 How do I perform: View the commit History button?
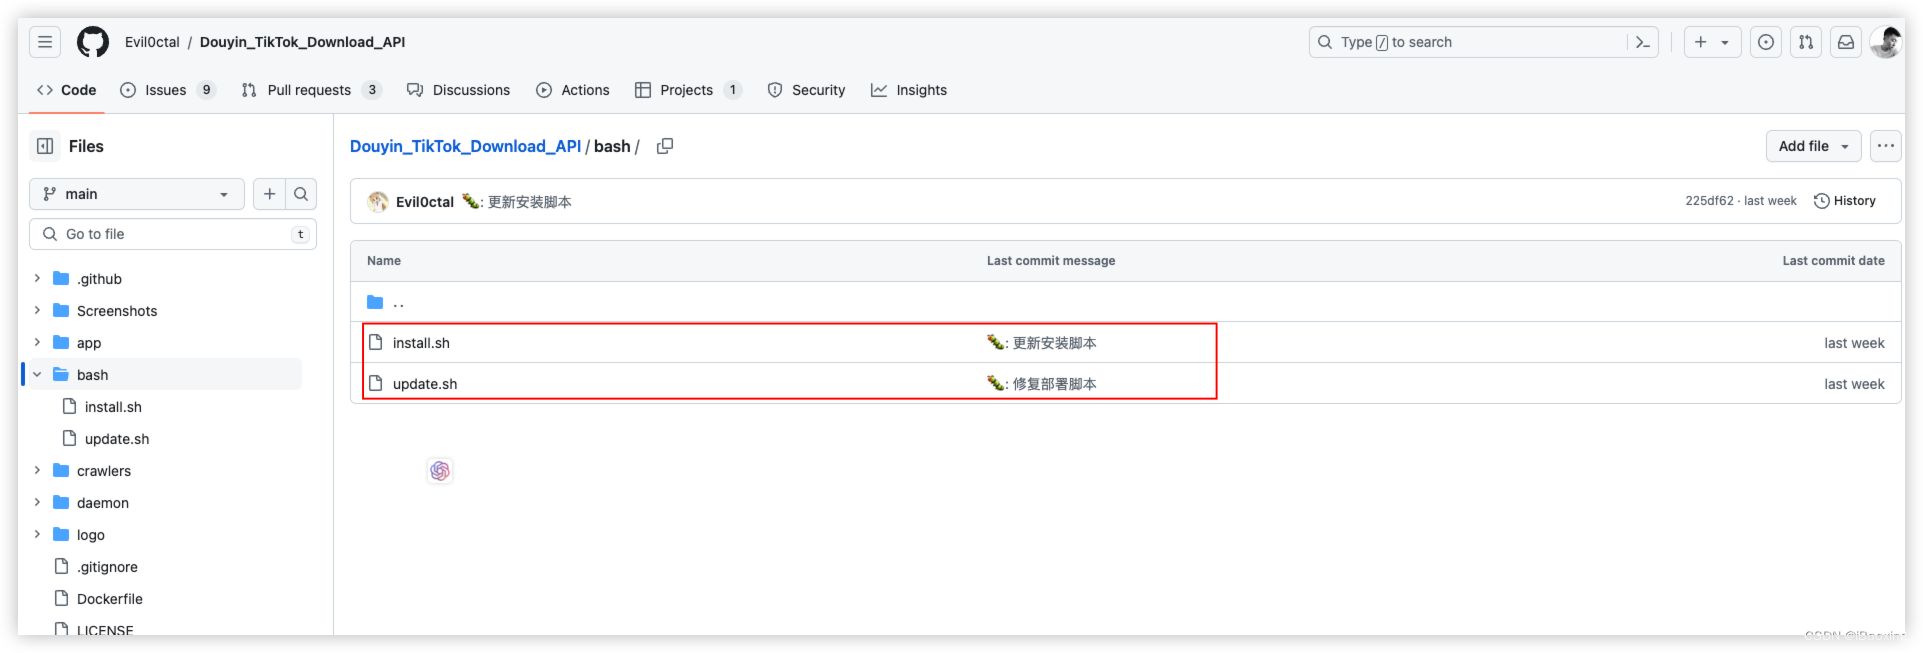[x=1845, y=201]
